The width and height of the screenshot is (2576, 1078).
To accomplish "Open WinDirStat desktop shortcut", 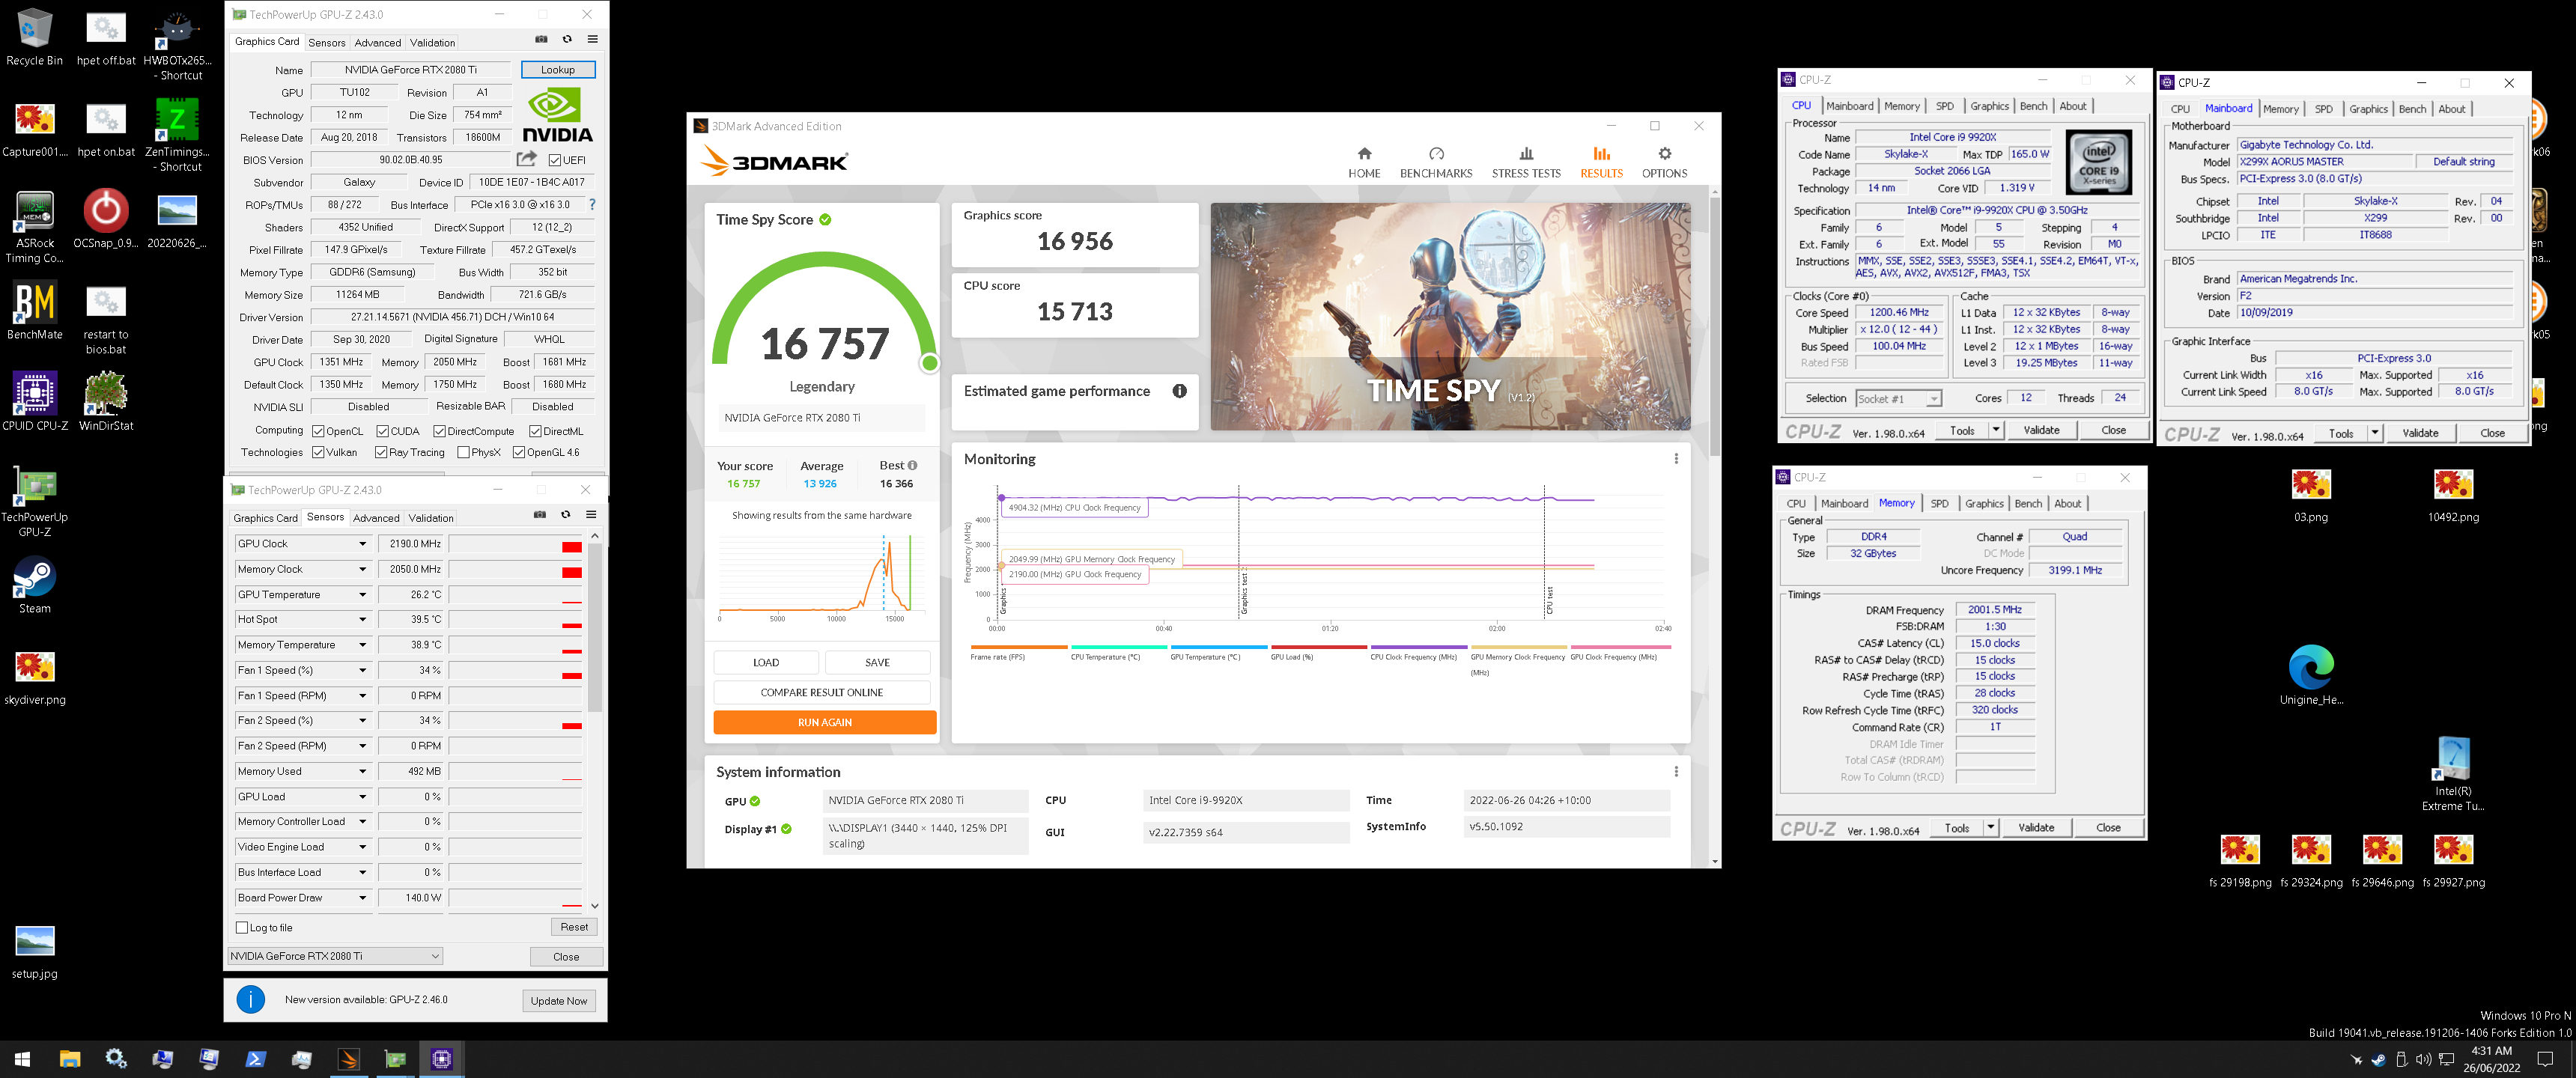I will [x=105, y=402].
